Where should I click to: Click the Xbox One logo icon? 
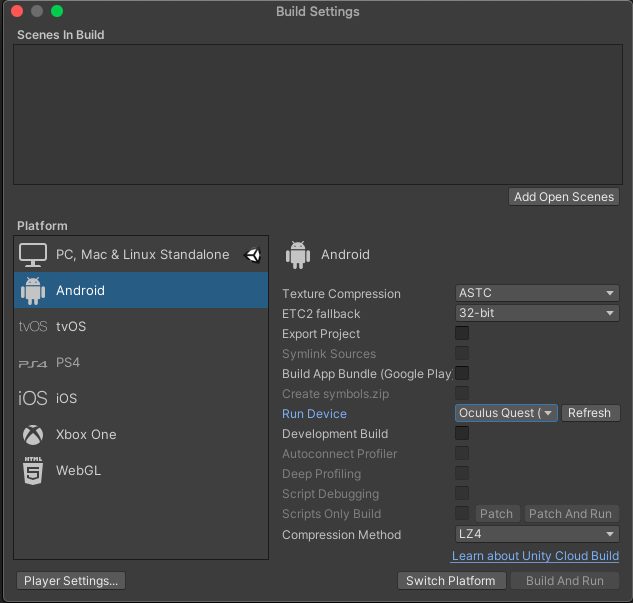click(x=34, y=435)
